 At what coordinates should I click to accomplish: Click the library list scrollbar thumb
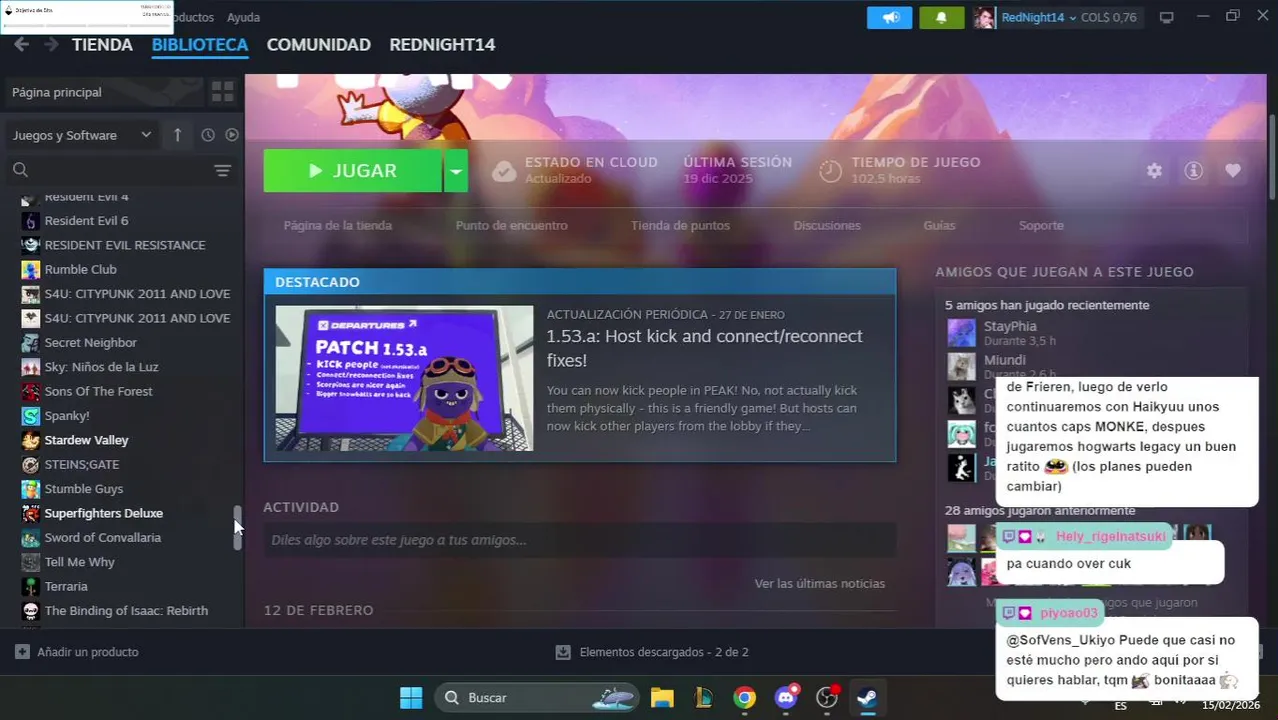coord(238,528)
